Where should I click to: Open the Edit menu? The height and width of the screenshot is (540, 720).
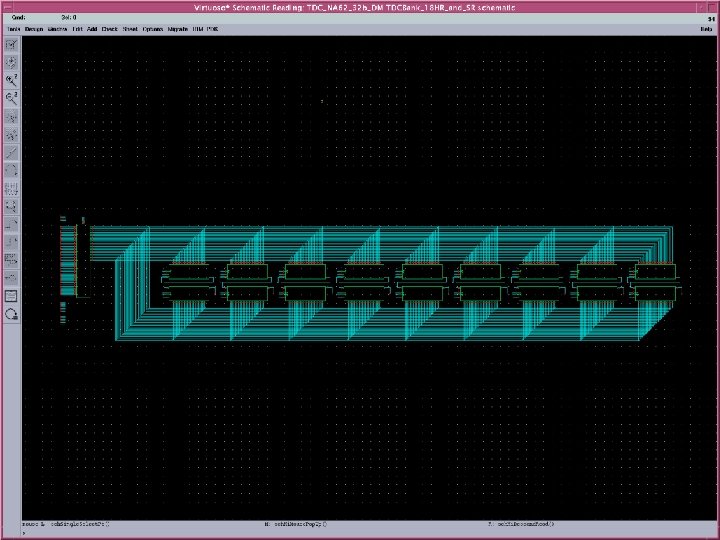pos(78,29)
